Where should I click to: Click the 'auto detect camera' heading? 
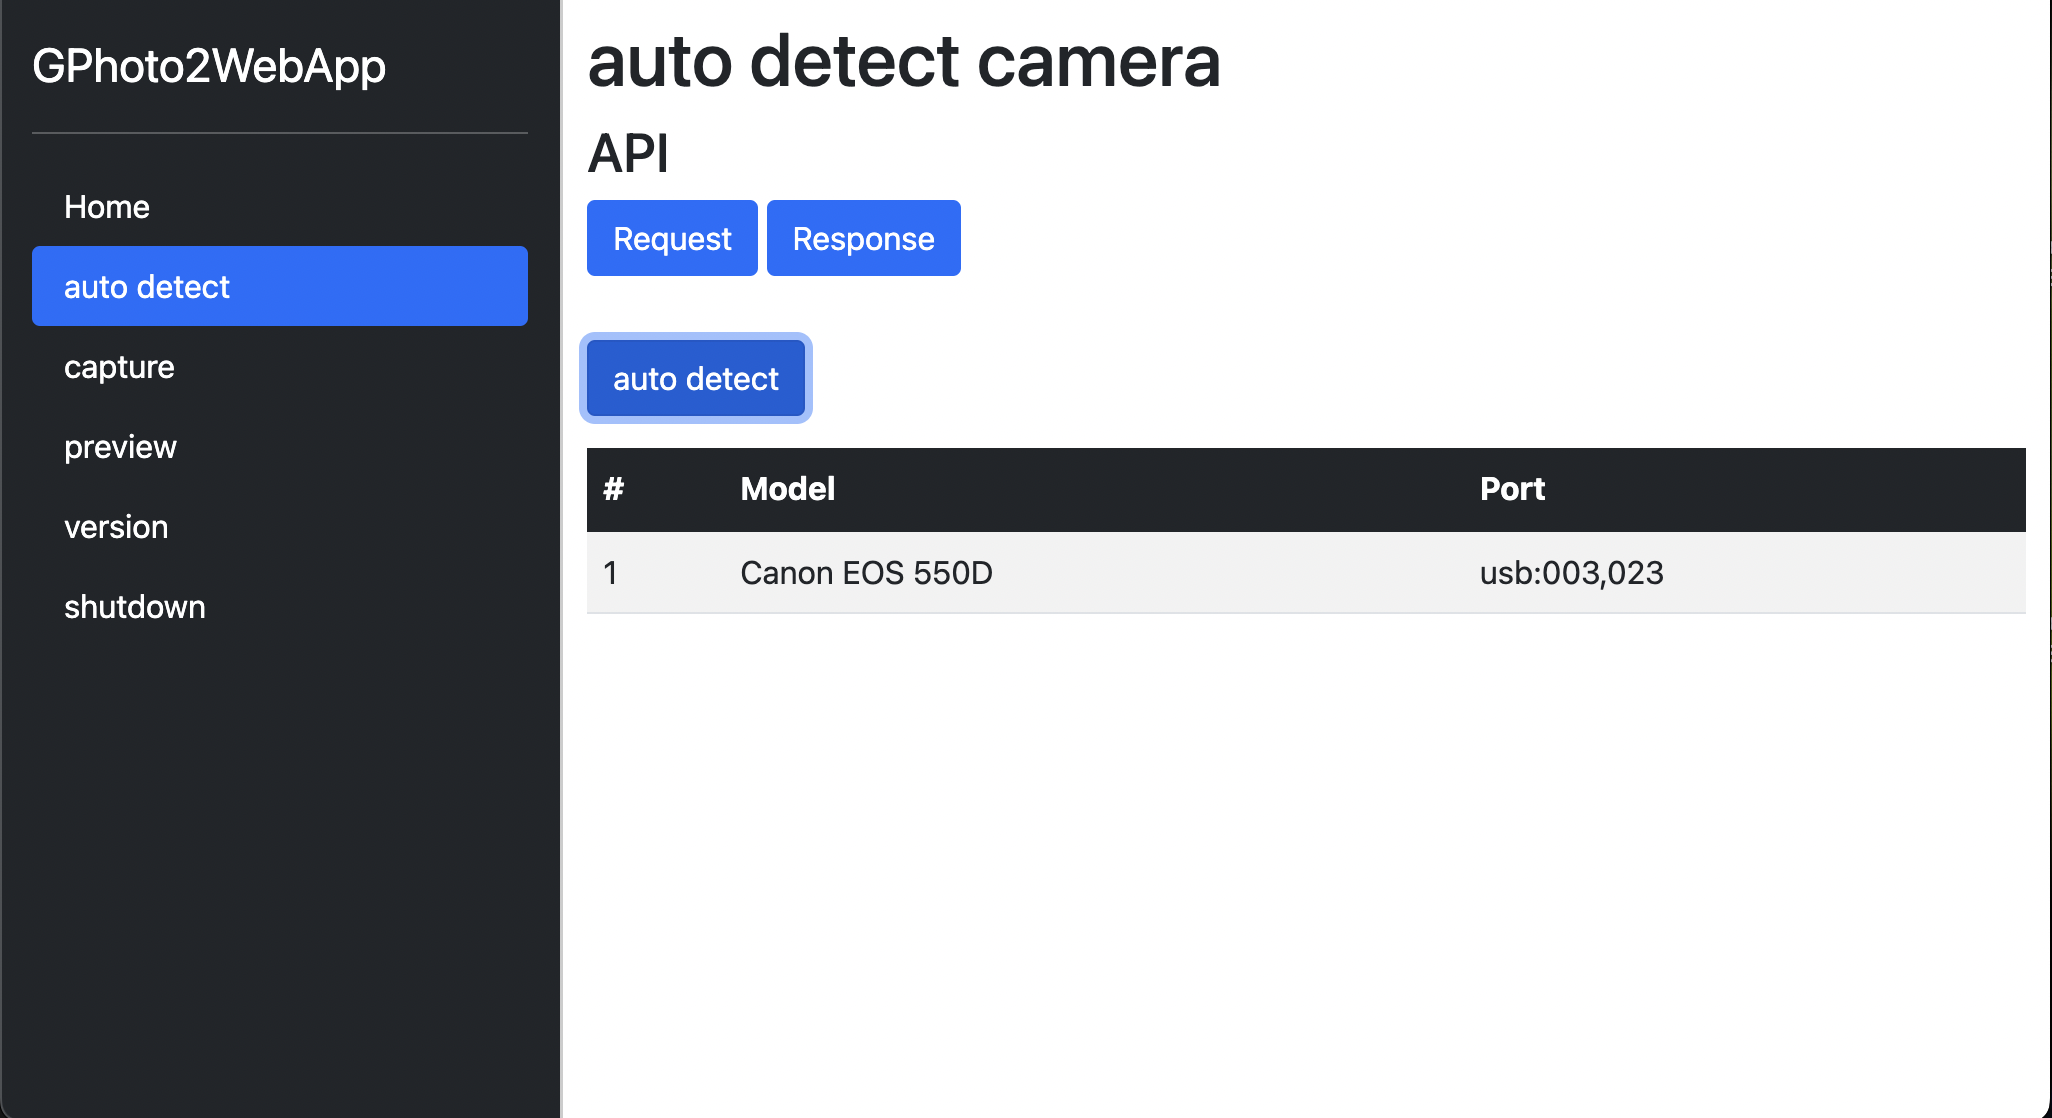[904, 61]
